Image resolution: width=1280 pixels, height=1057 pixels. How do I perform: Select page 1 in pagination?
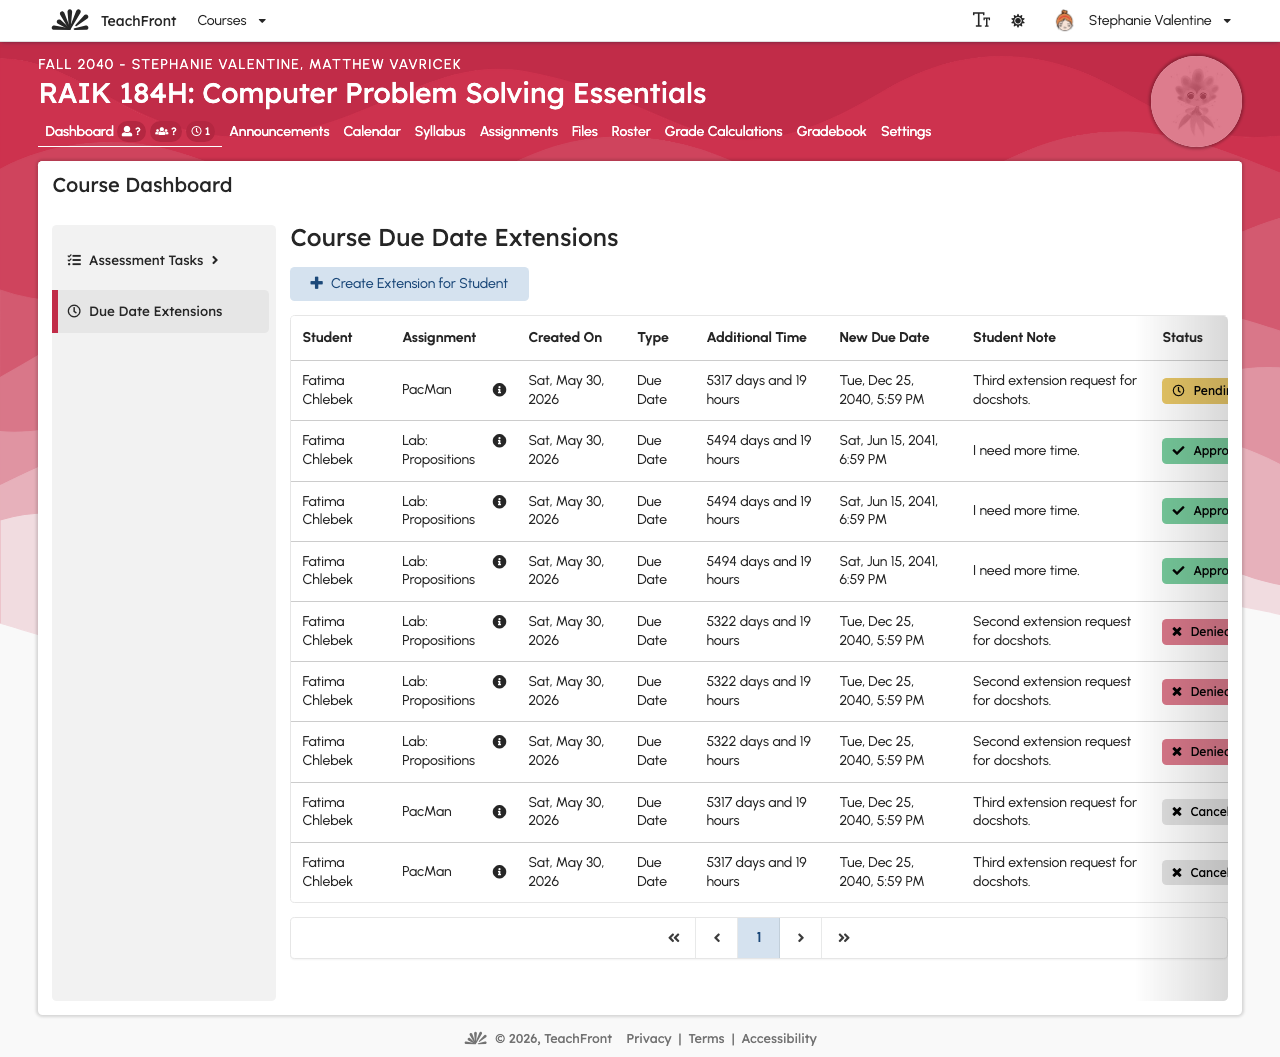pos(759,938)
